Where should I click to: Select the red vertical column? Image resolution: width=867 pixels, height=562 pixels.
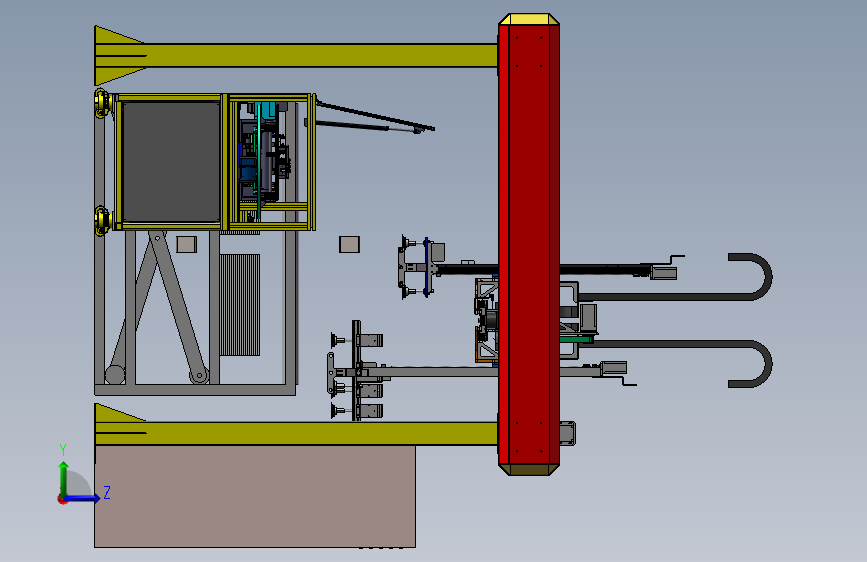point(529,244)
